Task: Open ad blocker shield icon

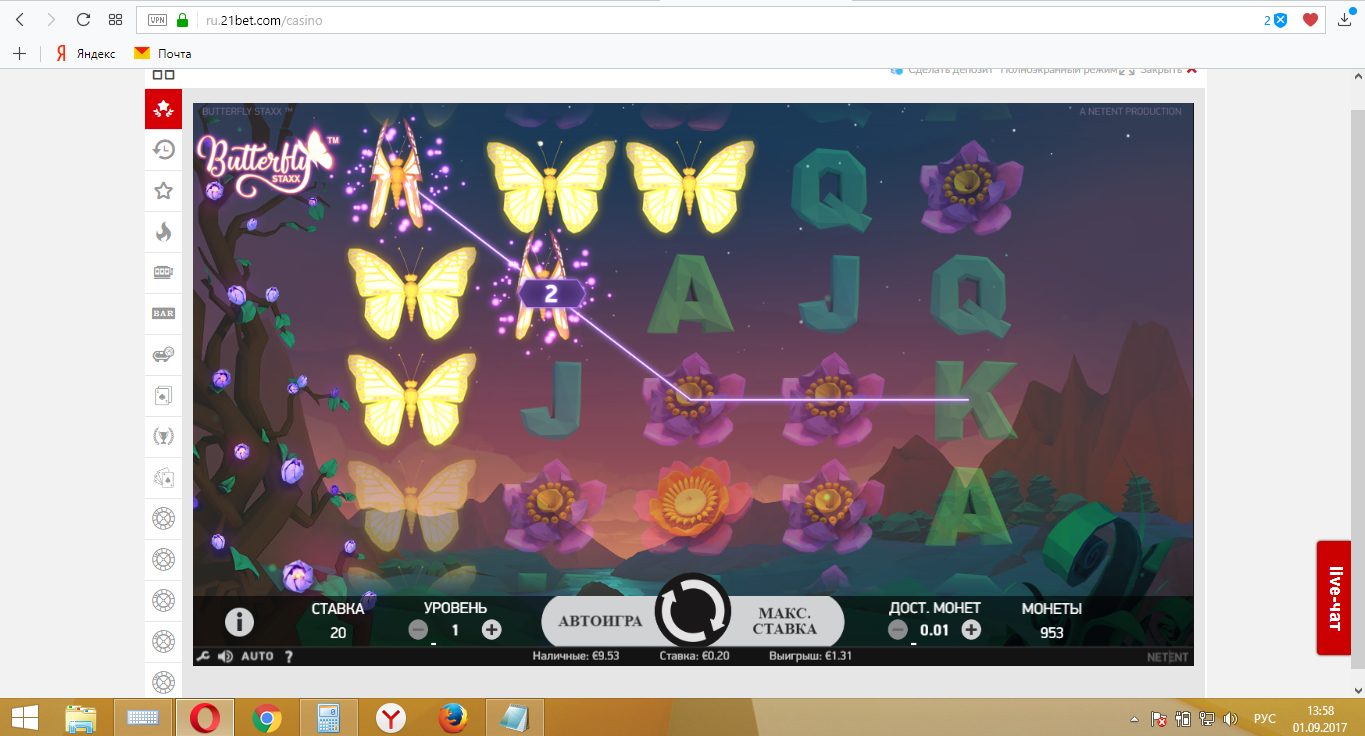Action: click(1279, 20)
